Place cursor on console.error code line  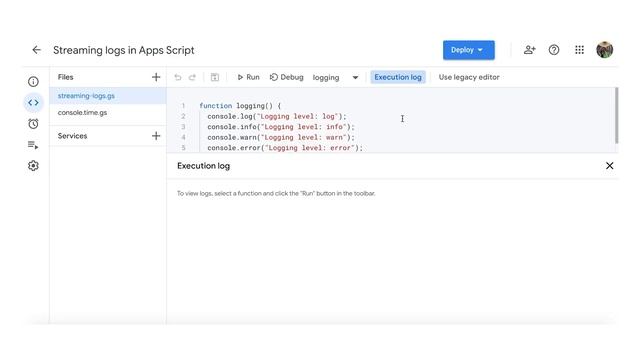(285, 148)
